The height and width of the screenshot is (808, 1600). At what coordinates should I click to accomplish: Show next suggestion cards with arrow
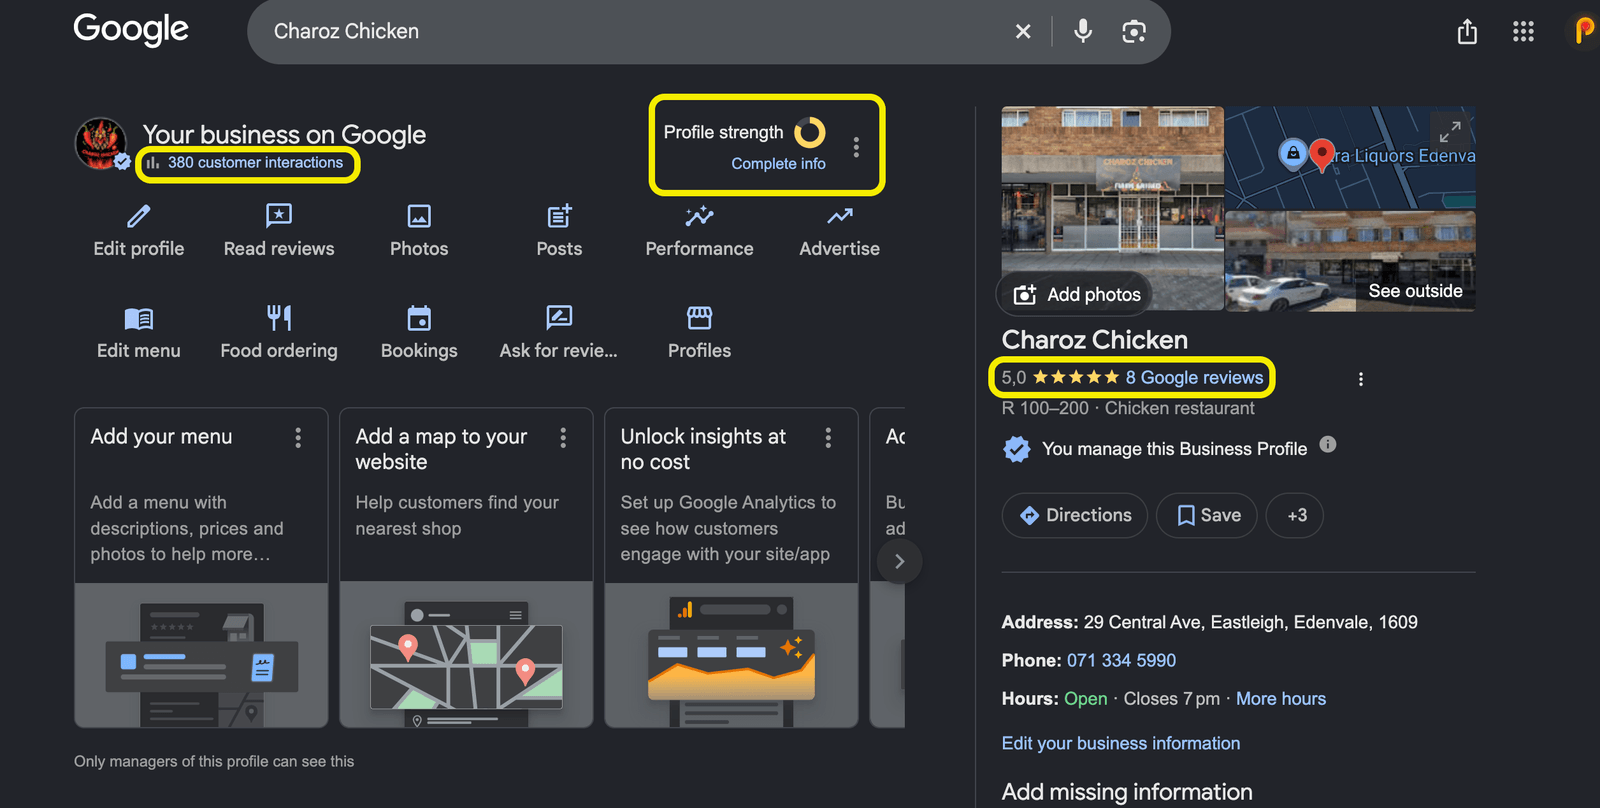click(x=899, y=561)
